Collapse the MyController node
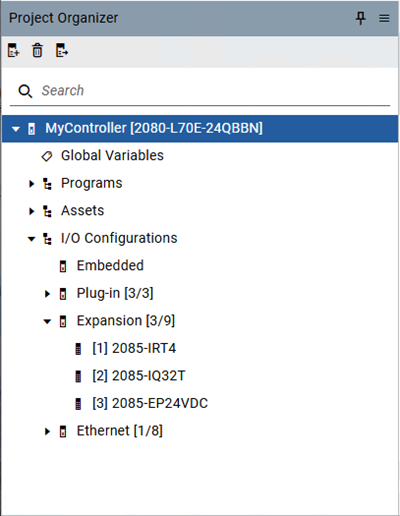 (16, 129)
